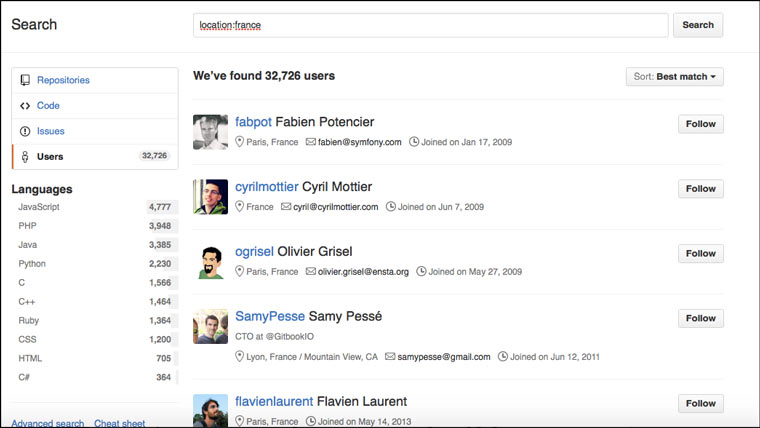760x428 pixels.
Task: Click the Code brackets icon in sidebar
Action: pos(25,106)
